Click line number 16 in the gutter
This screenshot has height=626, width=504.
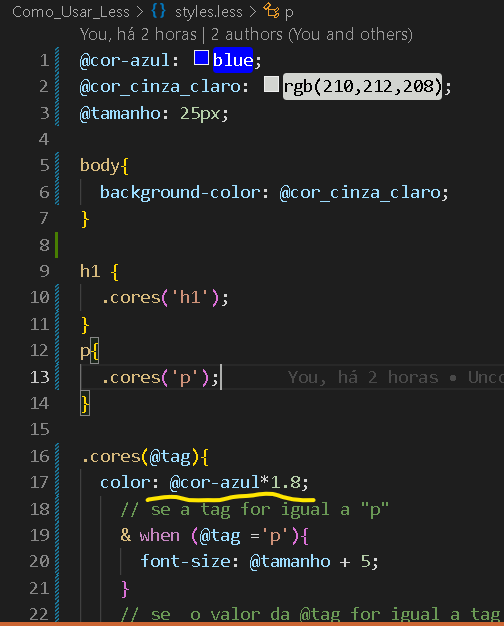(x=40, y=456)
